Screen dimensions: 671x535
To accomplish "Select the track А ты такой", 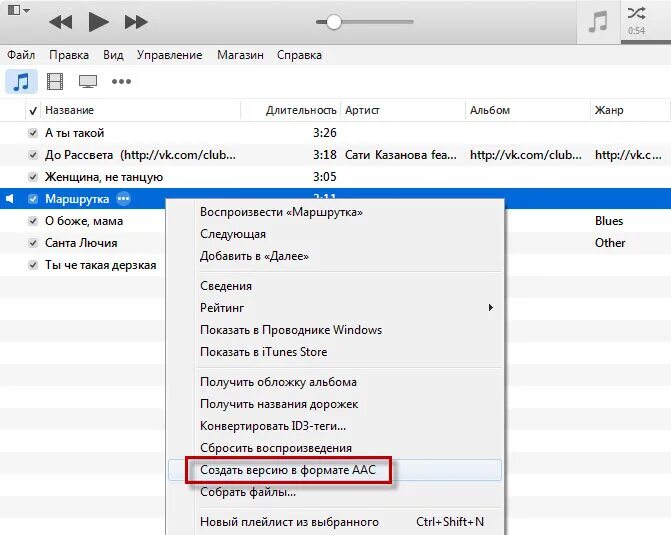I will pos(74,133).
